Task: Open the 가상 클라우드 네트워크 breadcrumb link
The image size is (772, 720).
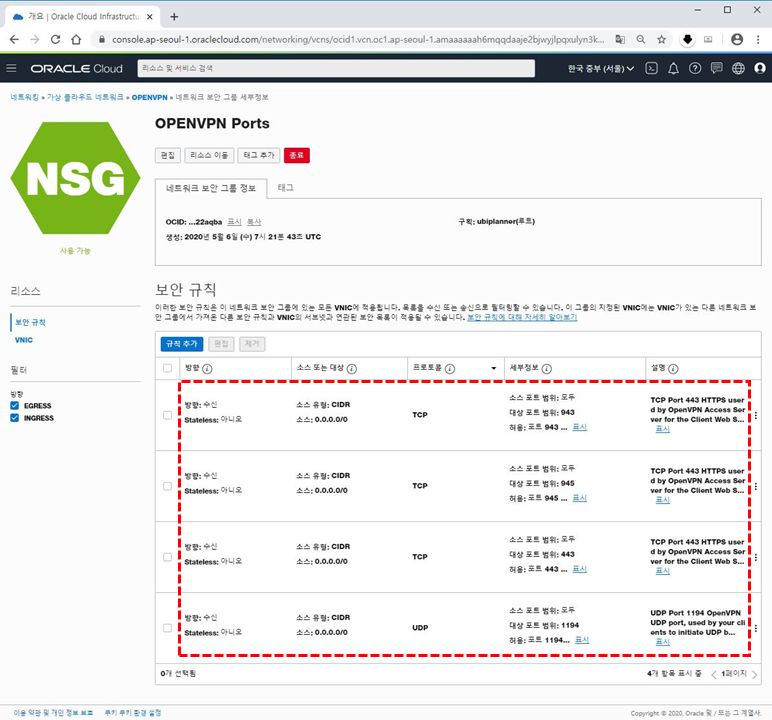Action: pyautogui.click(x=85, y=98)
